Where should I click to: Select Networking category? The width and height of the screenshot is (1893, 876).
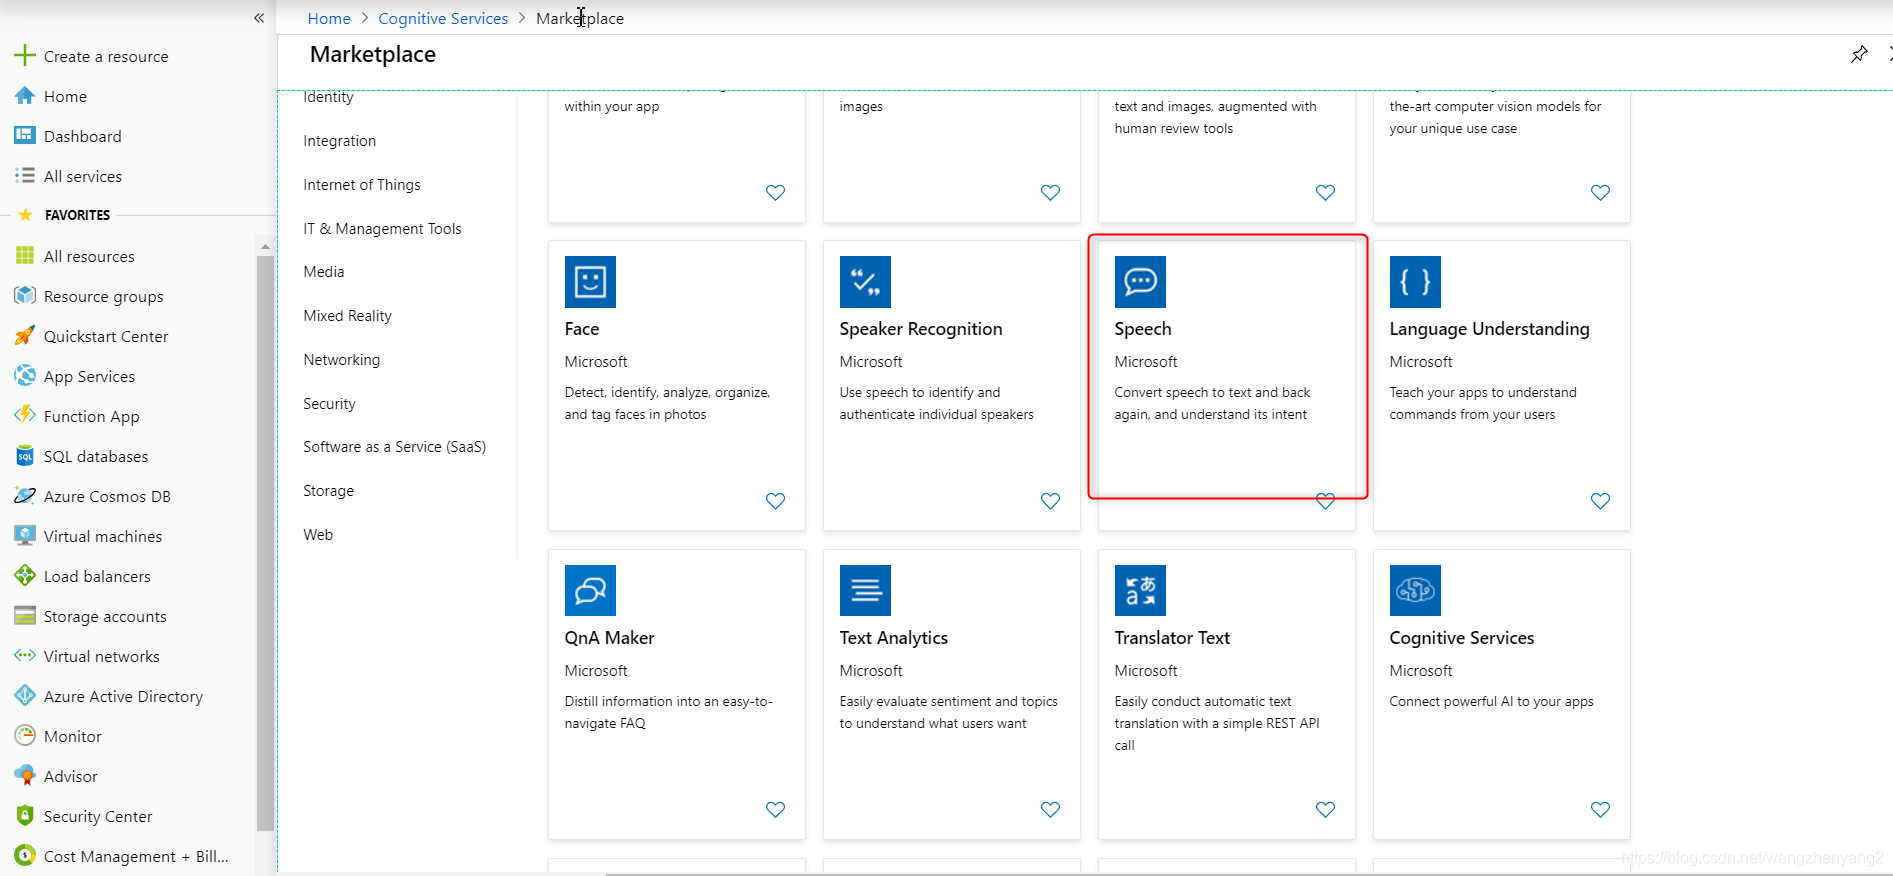(342, 360)
